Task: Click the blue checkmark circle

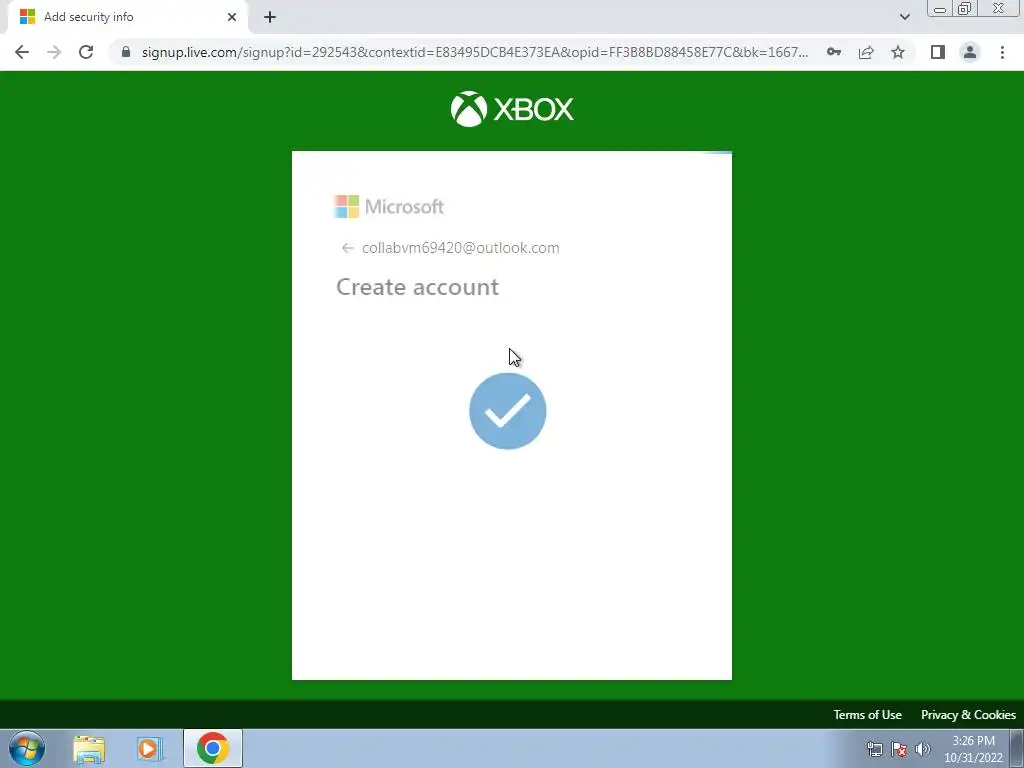Action: (507, 411)
